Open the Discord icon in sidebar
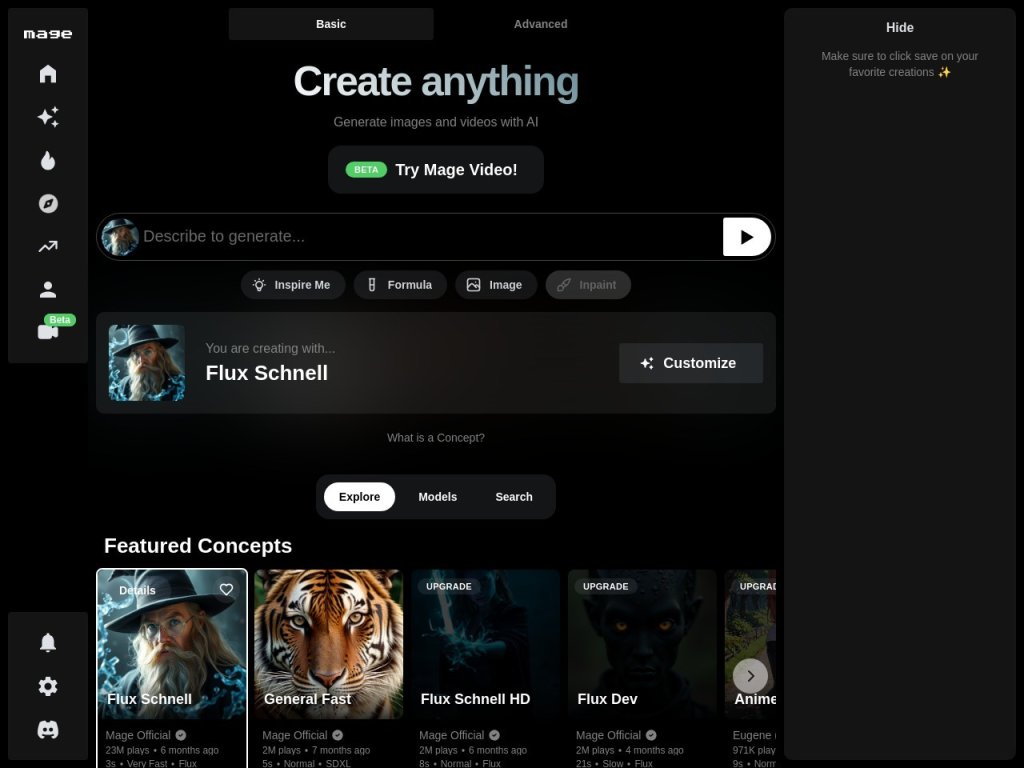Image resolution: width=1024 pixels, height=768 pixels. coord(48,729)
